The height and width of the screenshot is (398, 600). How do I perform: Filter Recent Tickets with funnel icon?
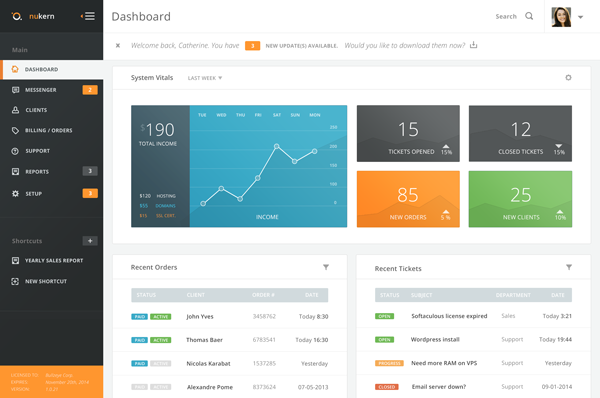[569, 267]
